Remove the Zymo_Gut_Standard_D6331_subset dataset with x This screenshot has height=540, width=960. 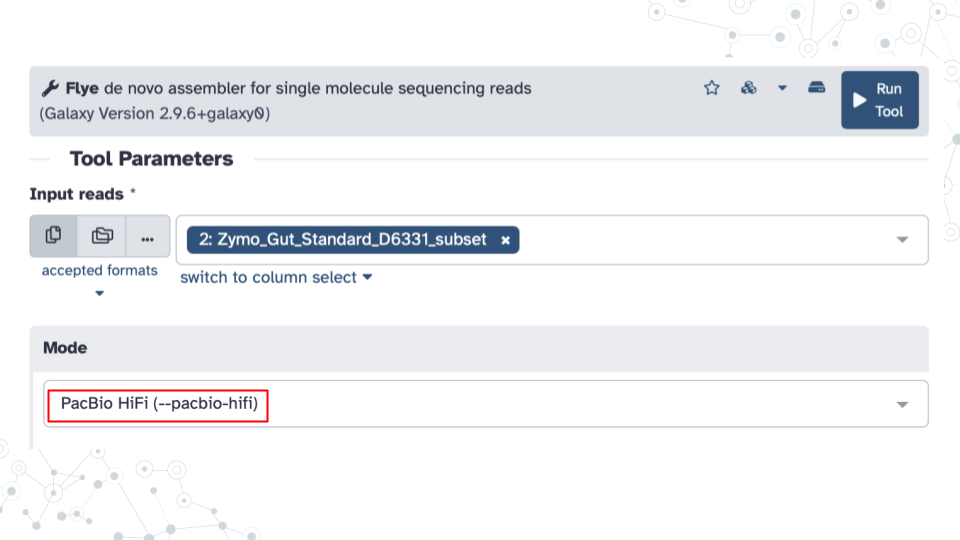506,240
